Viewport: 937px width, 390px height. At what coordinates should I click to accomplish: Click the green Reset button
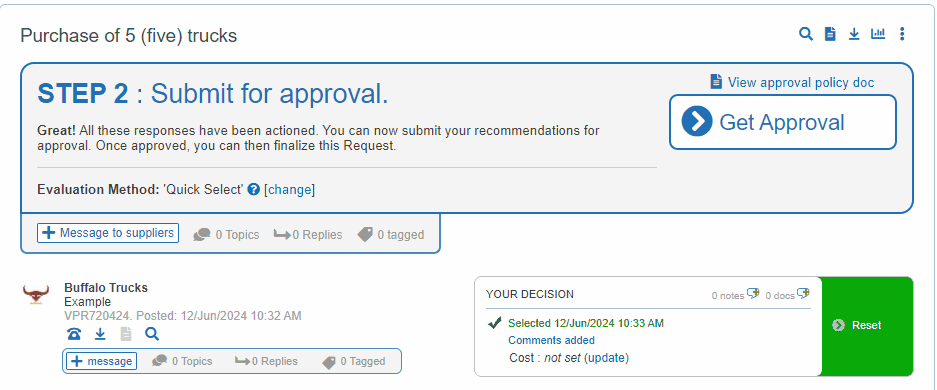click(x=866, y=325)
